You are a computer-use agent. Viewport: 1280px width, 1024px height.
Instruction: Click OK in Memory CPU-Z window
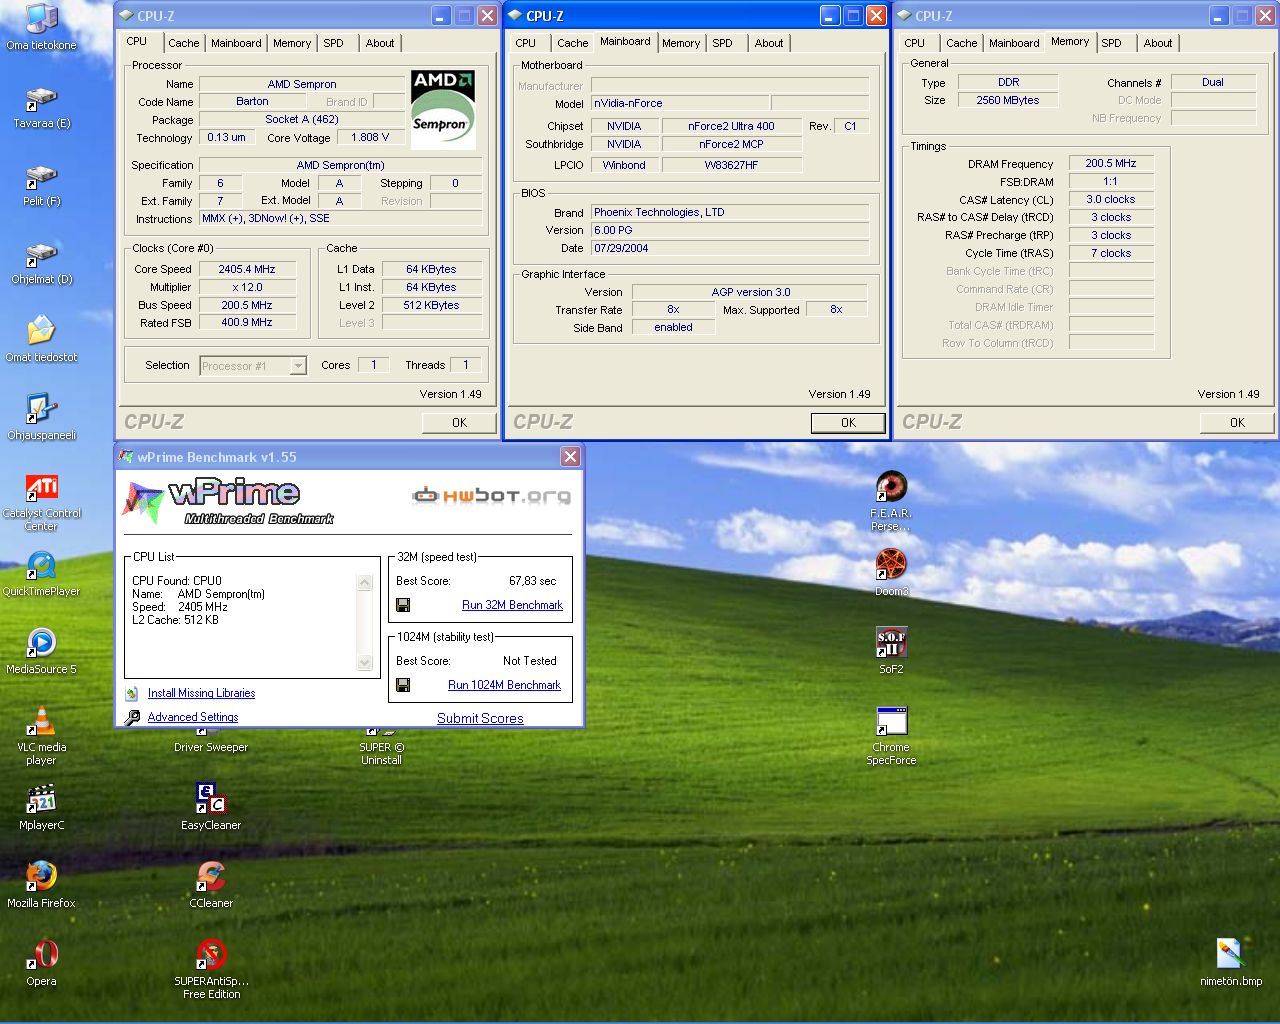(1237, 423)
